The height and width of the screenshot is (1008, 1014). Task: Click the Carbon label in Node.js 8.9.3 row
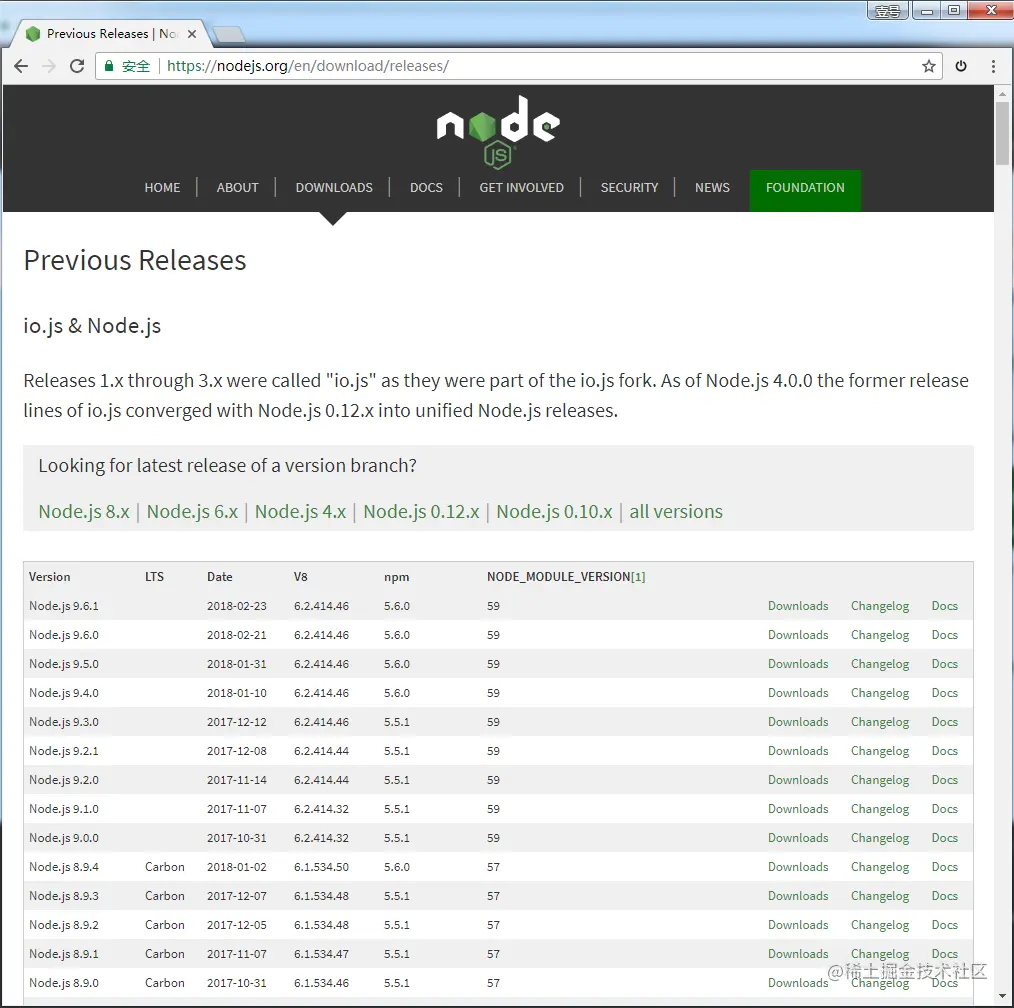(164, 895)
